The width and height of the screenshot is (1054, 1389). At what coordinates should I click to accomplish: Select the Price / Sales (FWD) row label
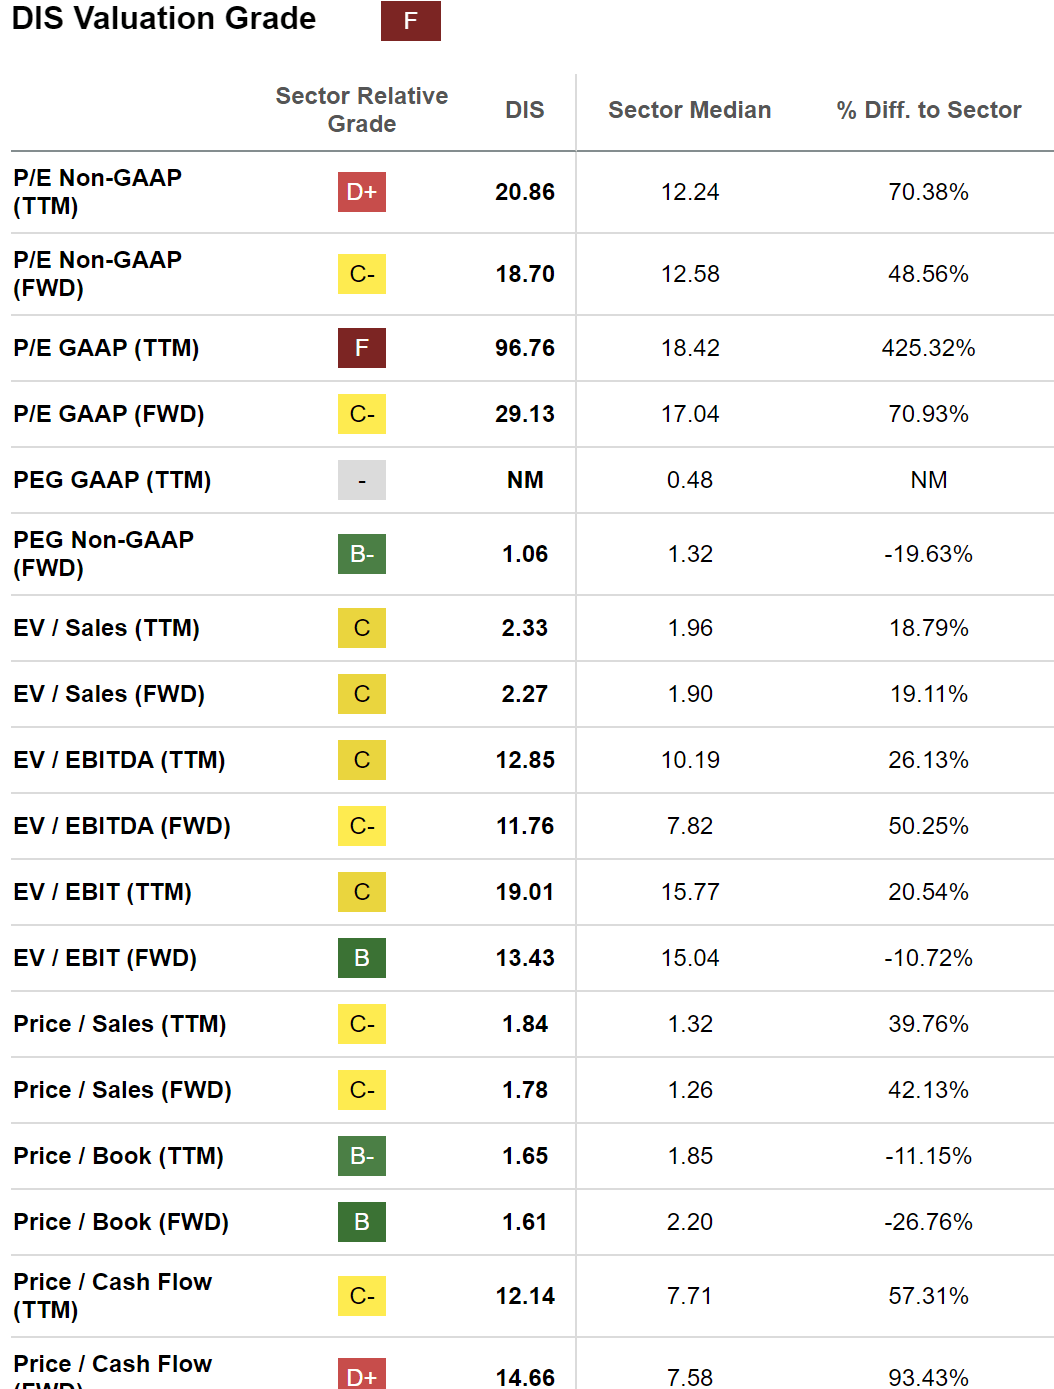122,1090
